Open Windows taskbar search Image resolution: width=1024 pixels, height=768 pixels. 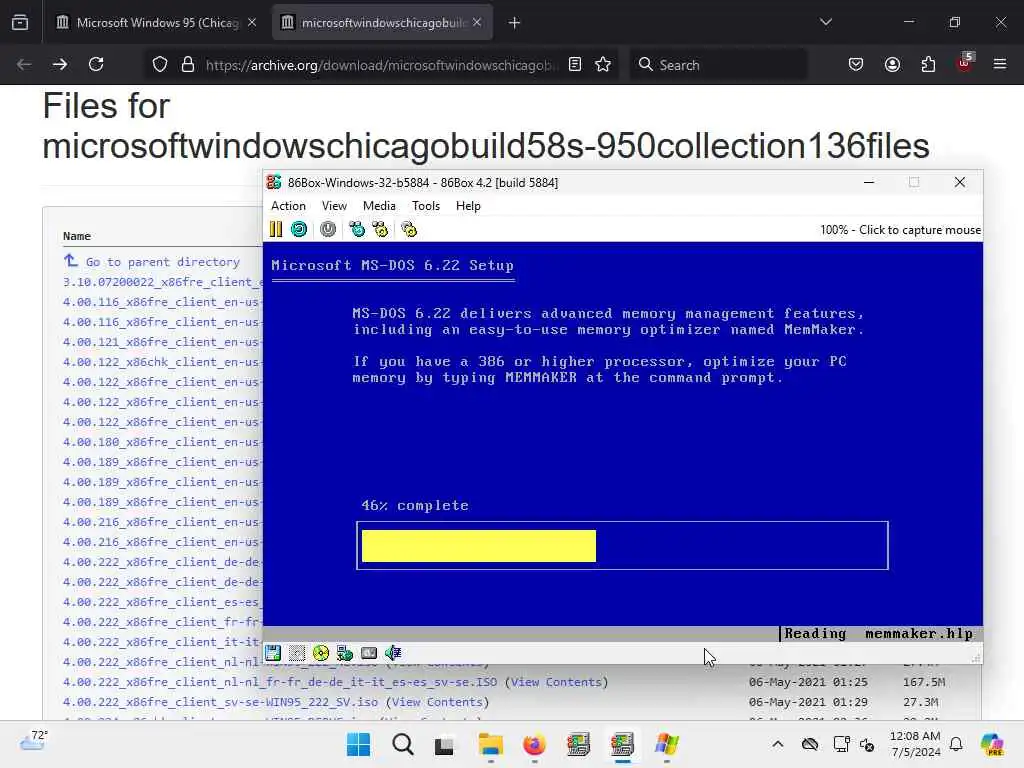[x=403, y=744]
